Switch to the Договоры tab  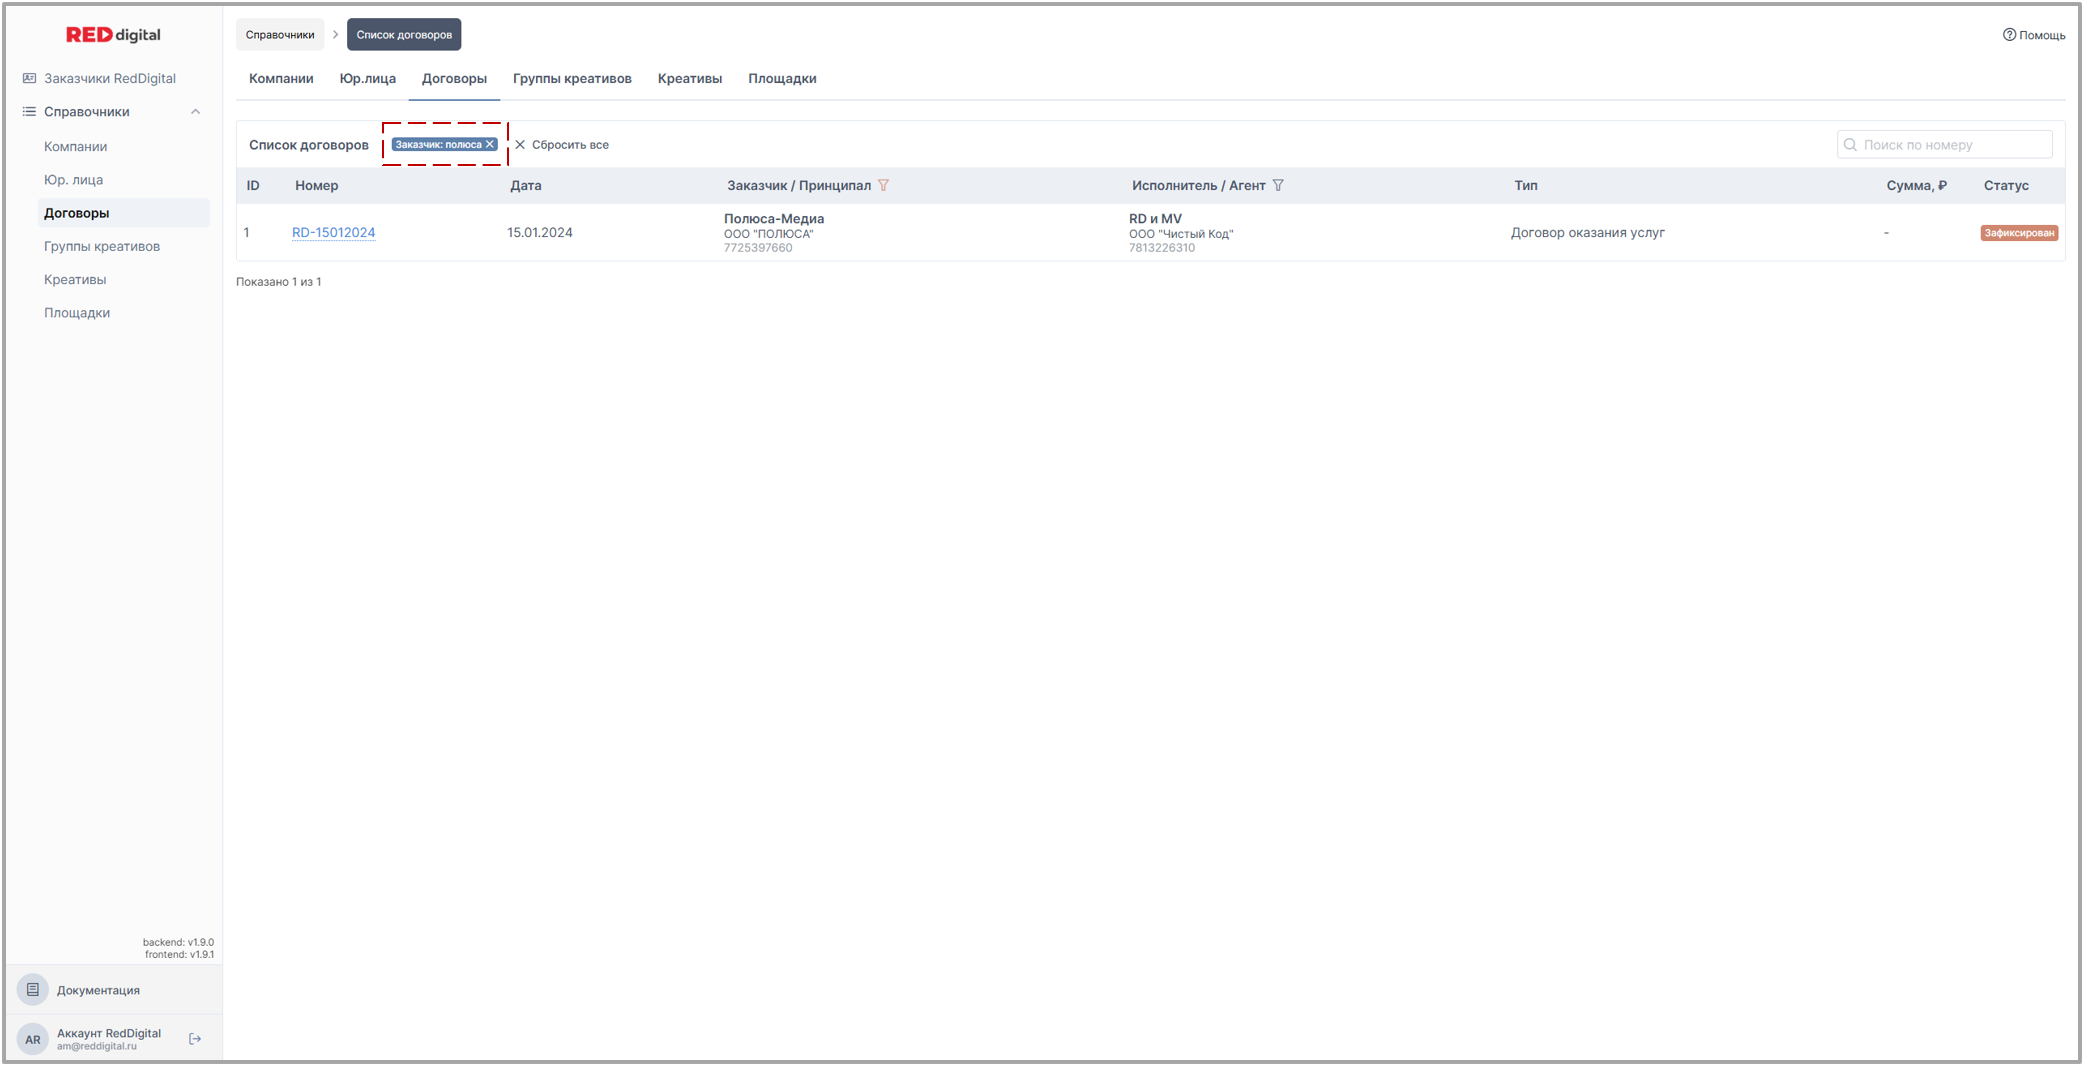pyautogui.click(x=454, y=79)
